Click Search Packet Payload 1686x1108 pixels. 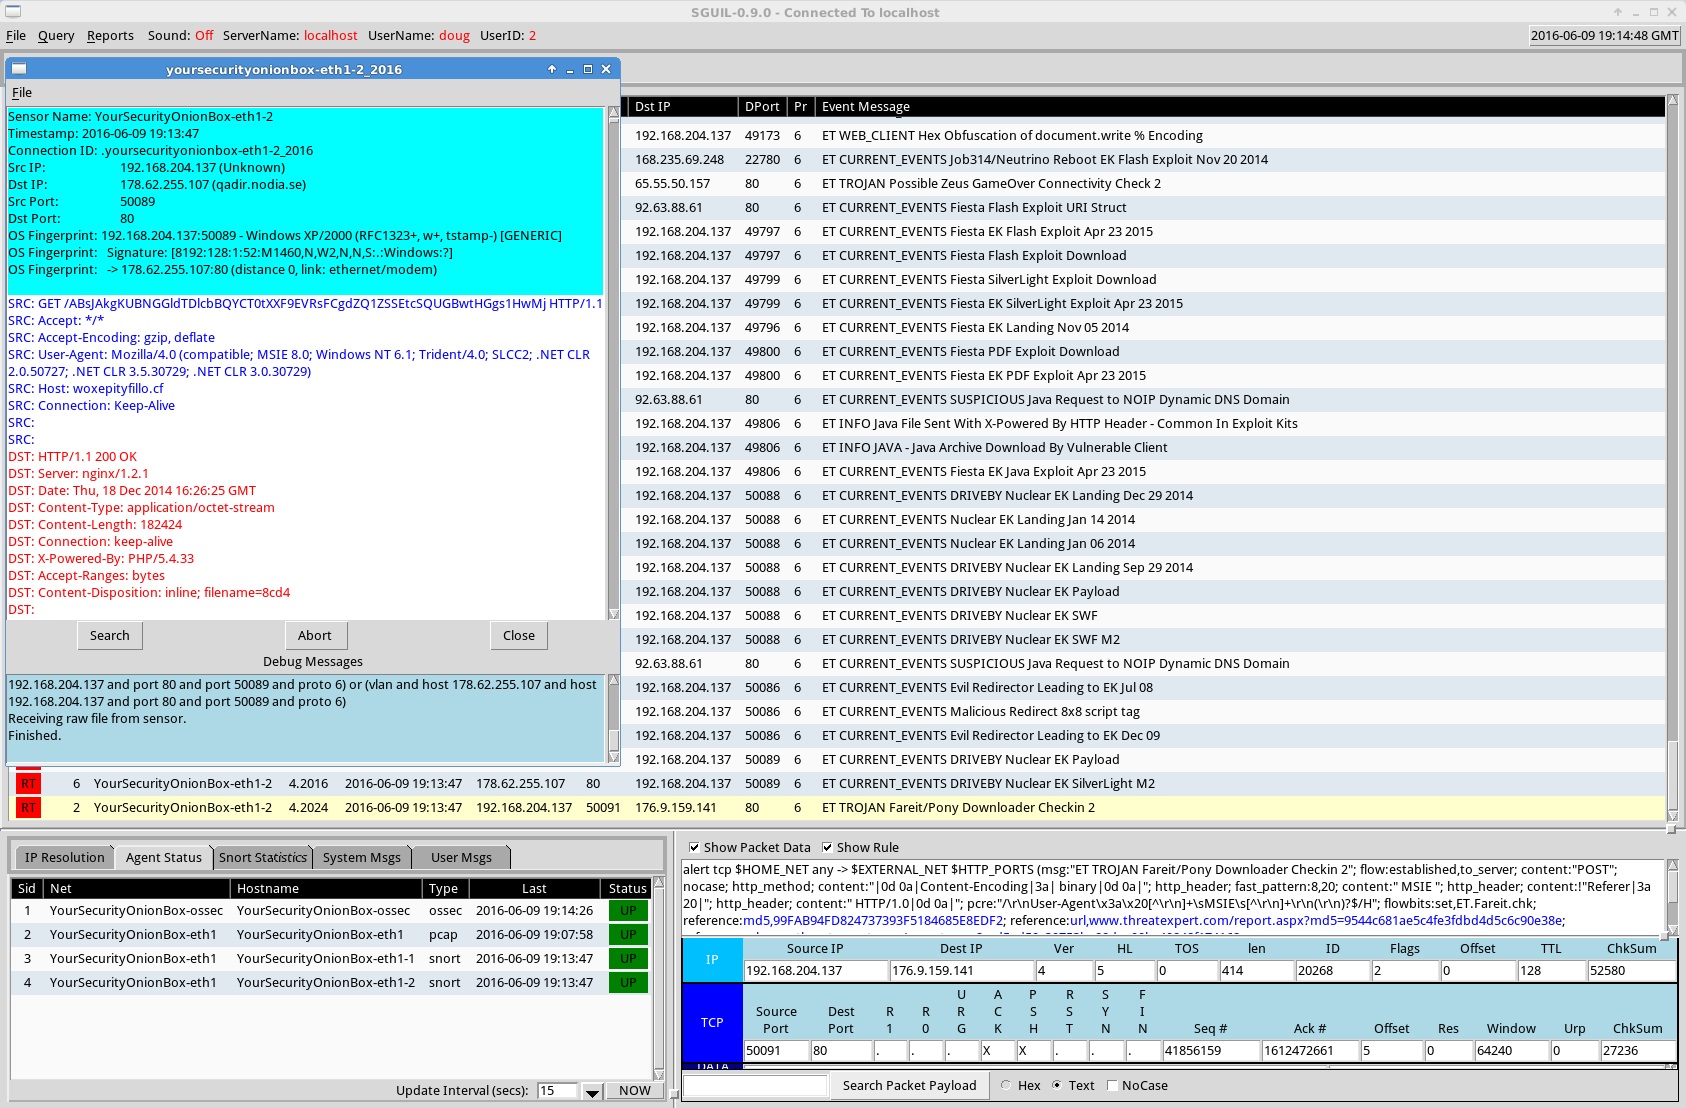(x=908, y=1085)
